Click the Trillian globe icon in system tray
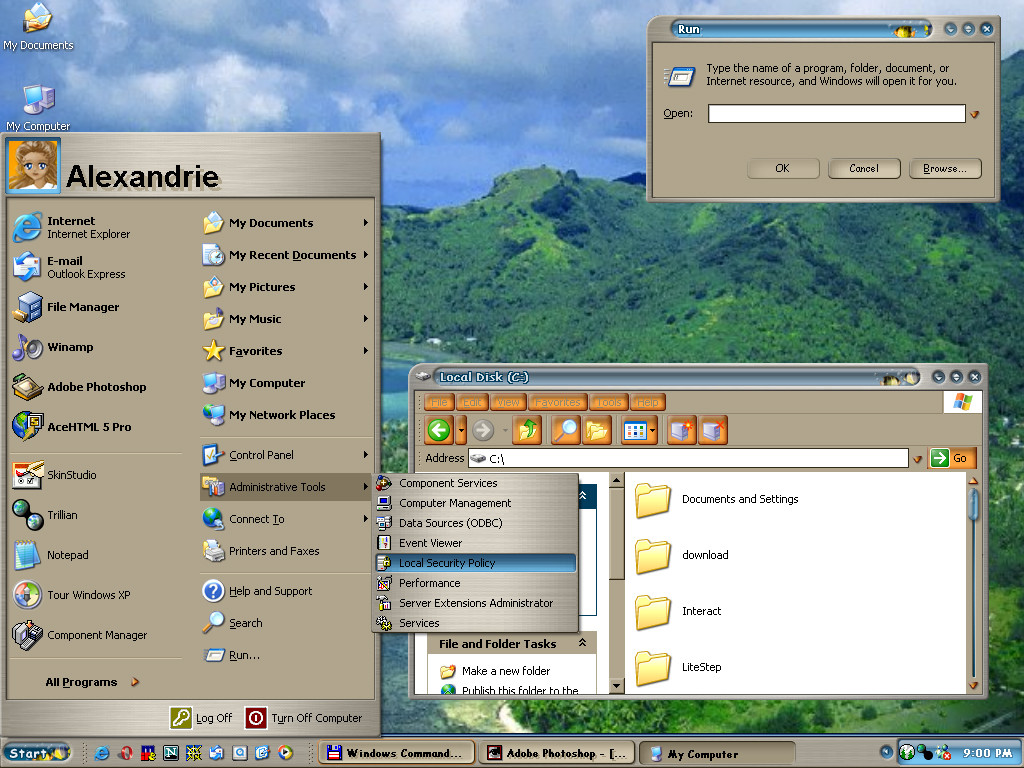This screenshot has height=768, width=1024. pos(924,753)
